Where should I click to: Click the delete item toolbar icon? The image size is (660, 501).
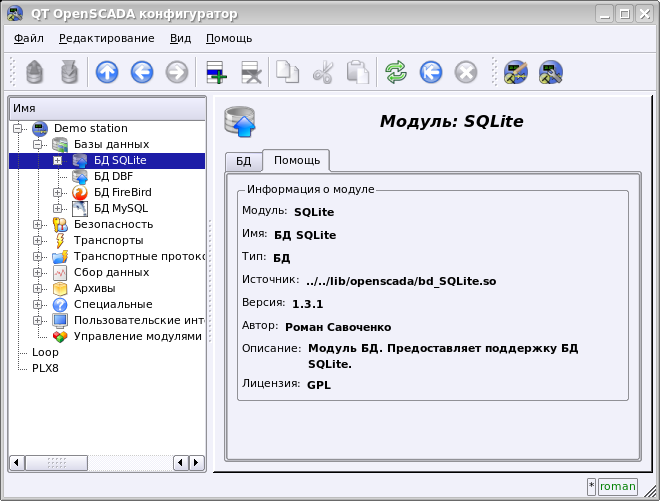pyautogui.click(x=251, y=72)
